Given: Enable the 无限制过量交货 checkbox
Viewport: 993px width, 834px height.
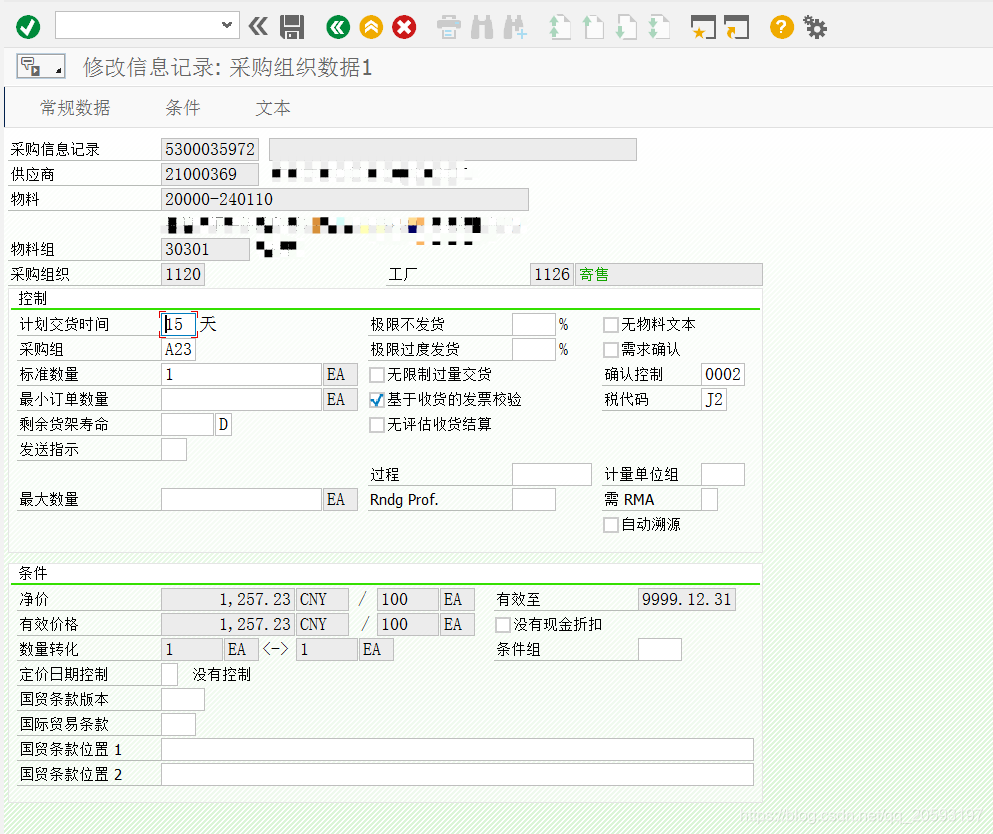Looking at the screenshot, I should point(377,375).
